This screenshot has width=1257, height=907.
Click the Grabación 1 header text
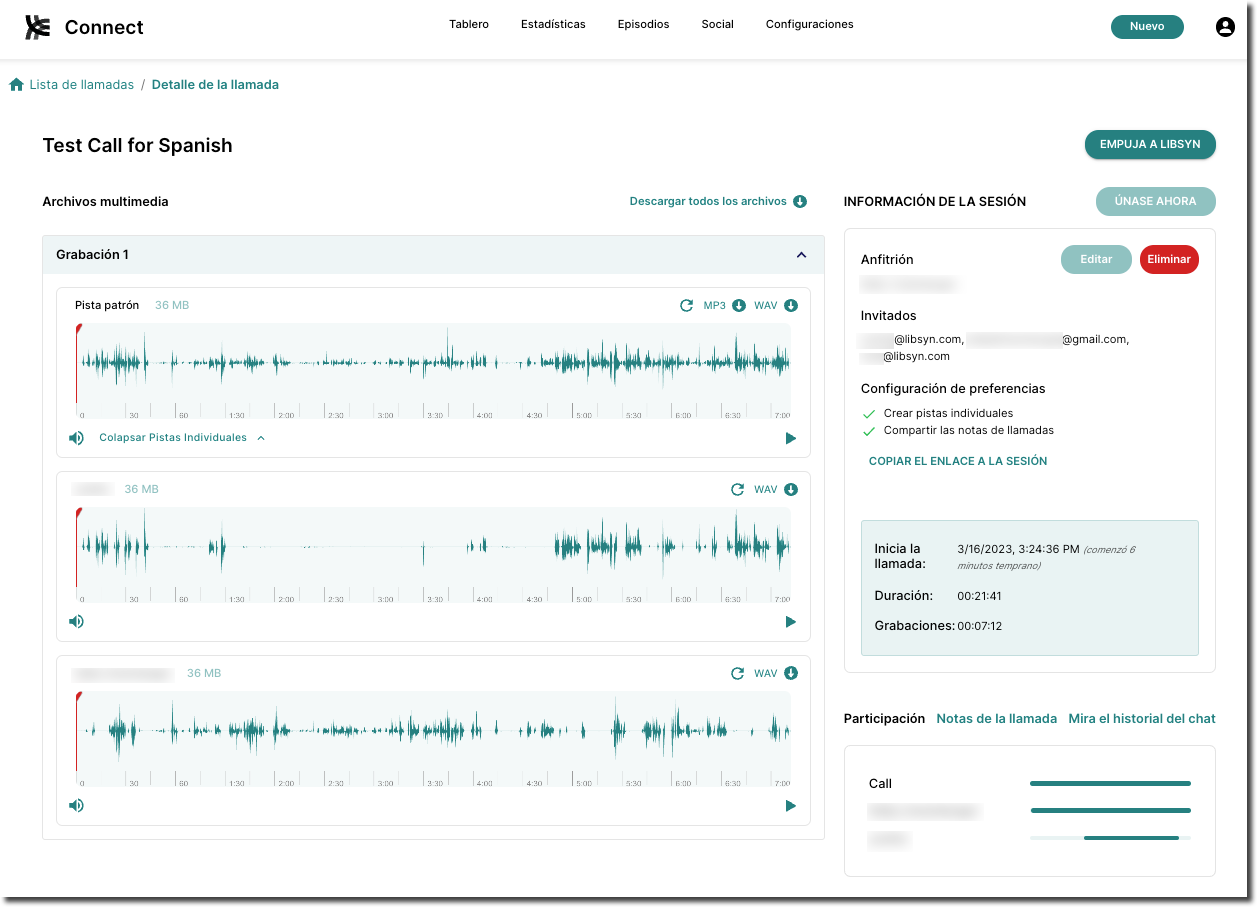[92, 255]
